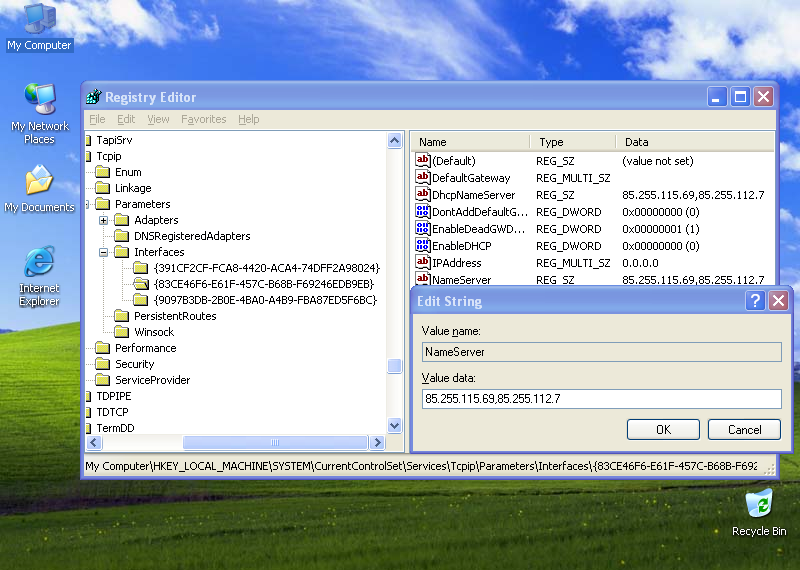Open My Documents desktop icon
800x570 pixels.
tap(39, 189)
